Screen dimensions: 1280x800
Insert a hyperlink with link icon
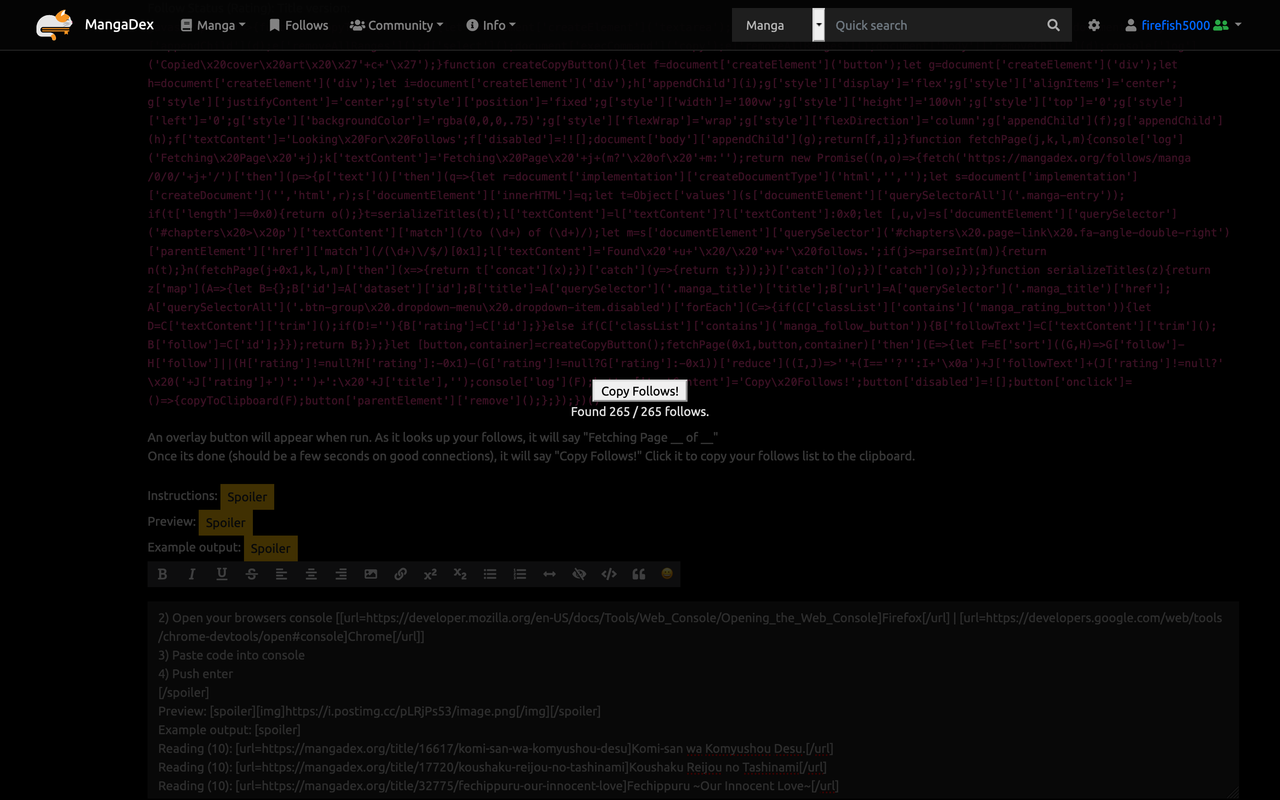point(400,574)
